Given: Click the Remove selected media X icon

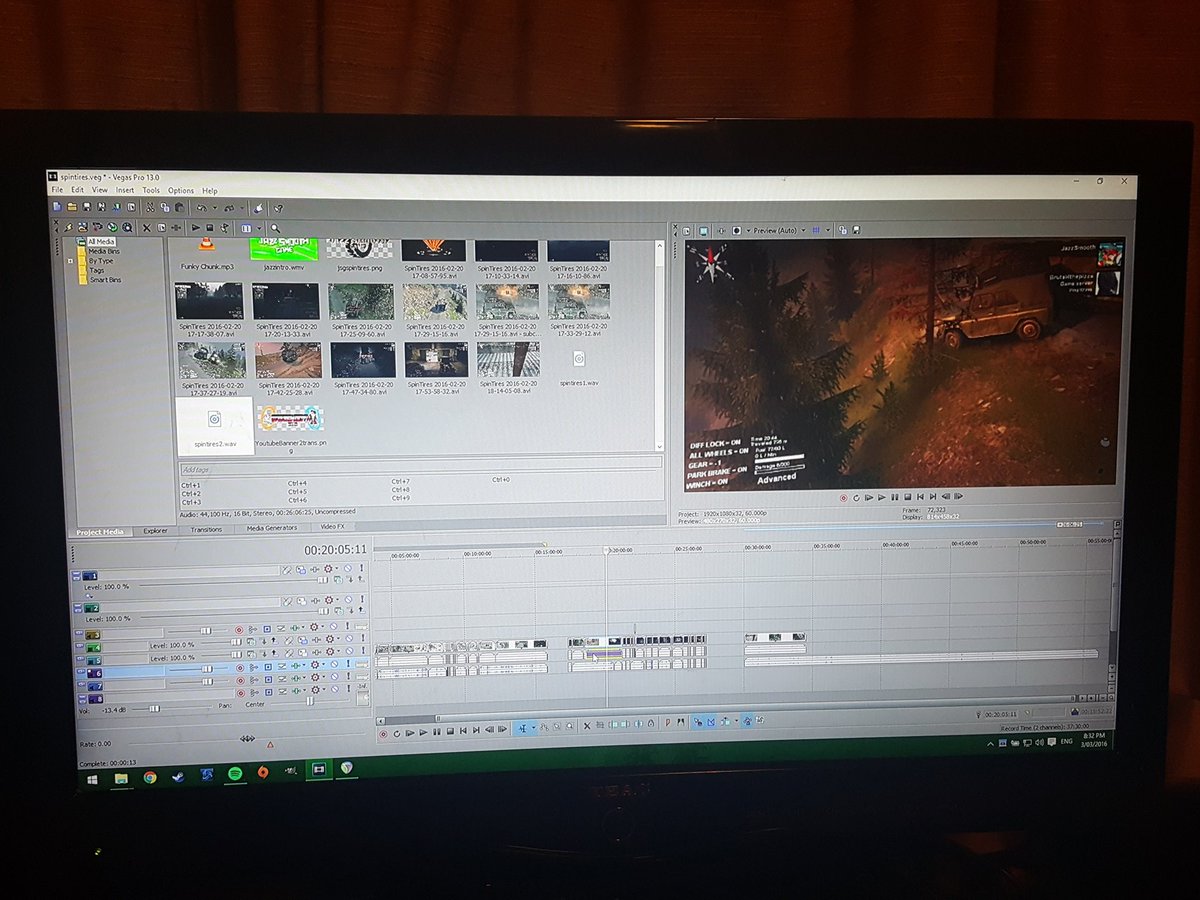Looking at the screenshot, I should point(147,228).
